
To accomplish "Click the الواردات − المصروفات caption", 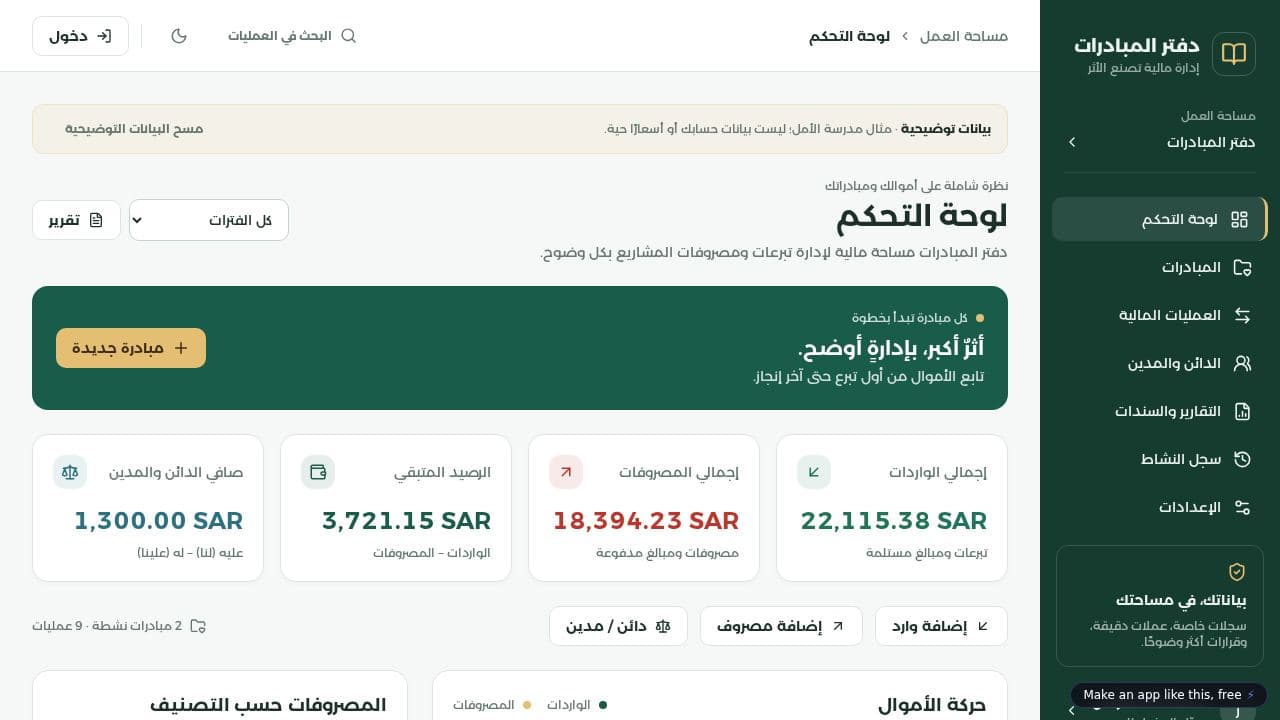I will coord(432,553).
